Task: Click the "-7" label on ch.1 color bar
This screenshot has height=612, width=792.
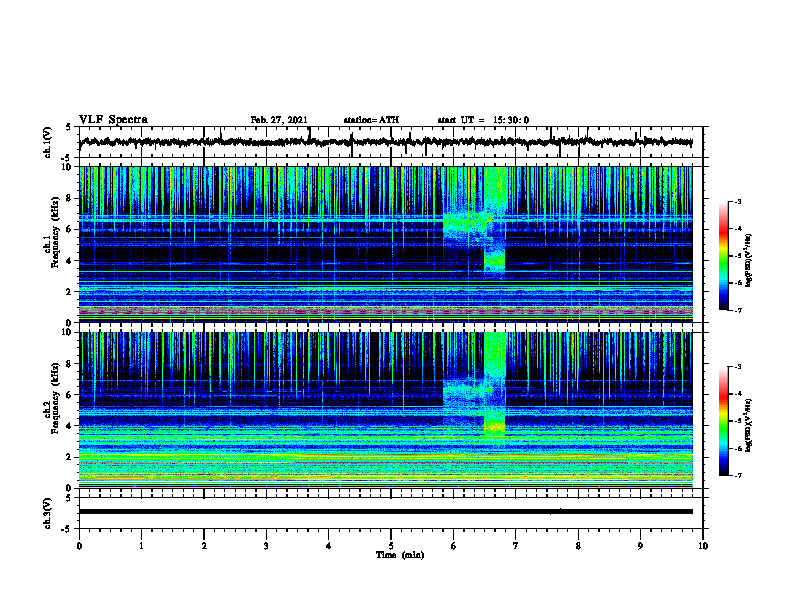Action: coord(737,310)
